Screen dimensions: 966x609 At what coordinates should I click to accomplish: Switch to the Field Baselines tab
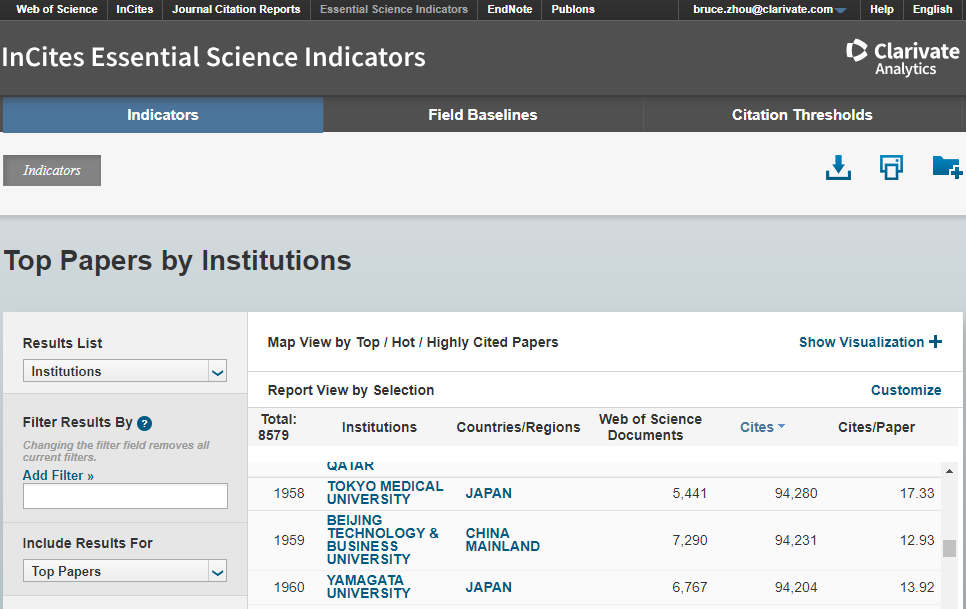[482, 115]
